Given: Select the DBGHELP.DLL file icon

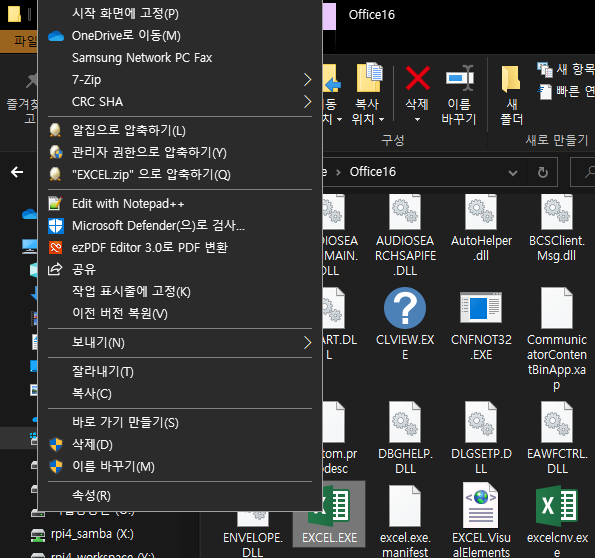Looking at the screenshot, I should pyautogui.click(x=405, y=422).
